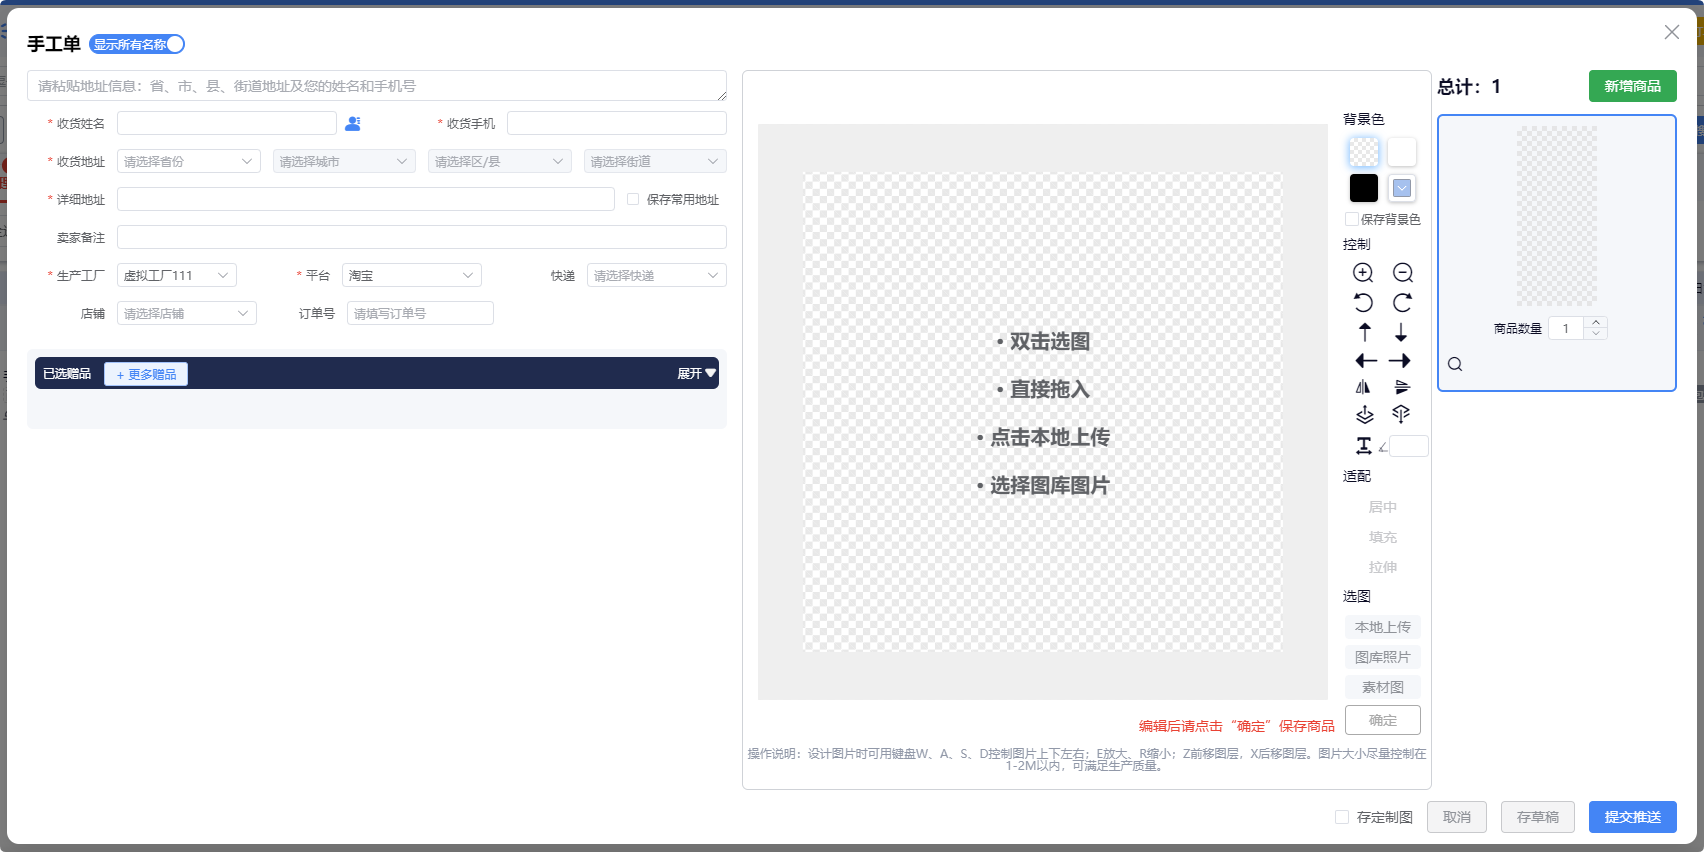The height and width of the screenshot is (852, 1704).
Task: Click 图库照片 button
Action: click(1383, 657)
